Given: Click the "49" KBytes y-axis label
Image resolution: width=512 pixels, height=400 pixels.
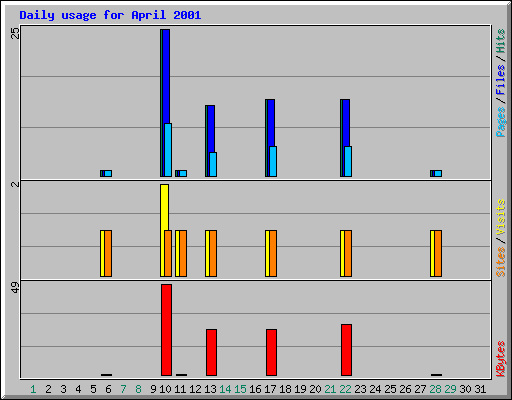Looking at the screenshot, I should point(15,288).
